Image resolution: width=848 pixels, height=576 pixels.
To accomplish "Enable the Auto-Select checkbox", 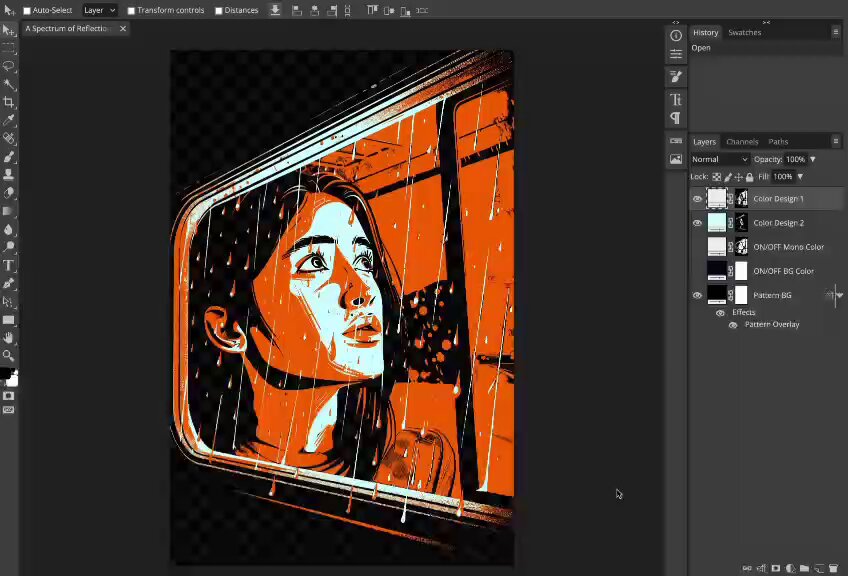I will pos(26,10).
